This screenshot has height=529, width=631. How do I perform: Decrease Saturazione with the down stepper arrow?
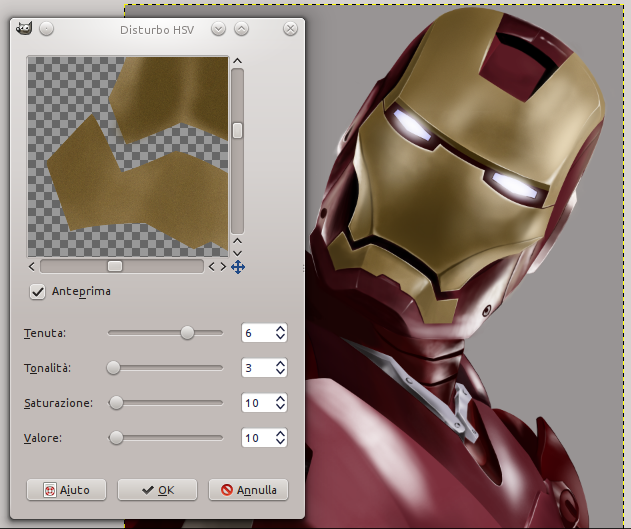(280, 408)
